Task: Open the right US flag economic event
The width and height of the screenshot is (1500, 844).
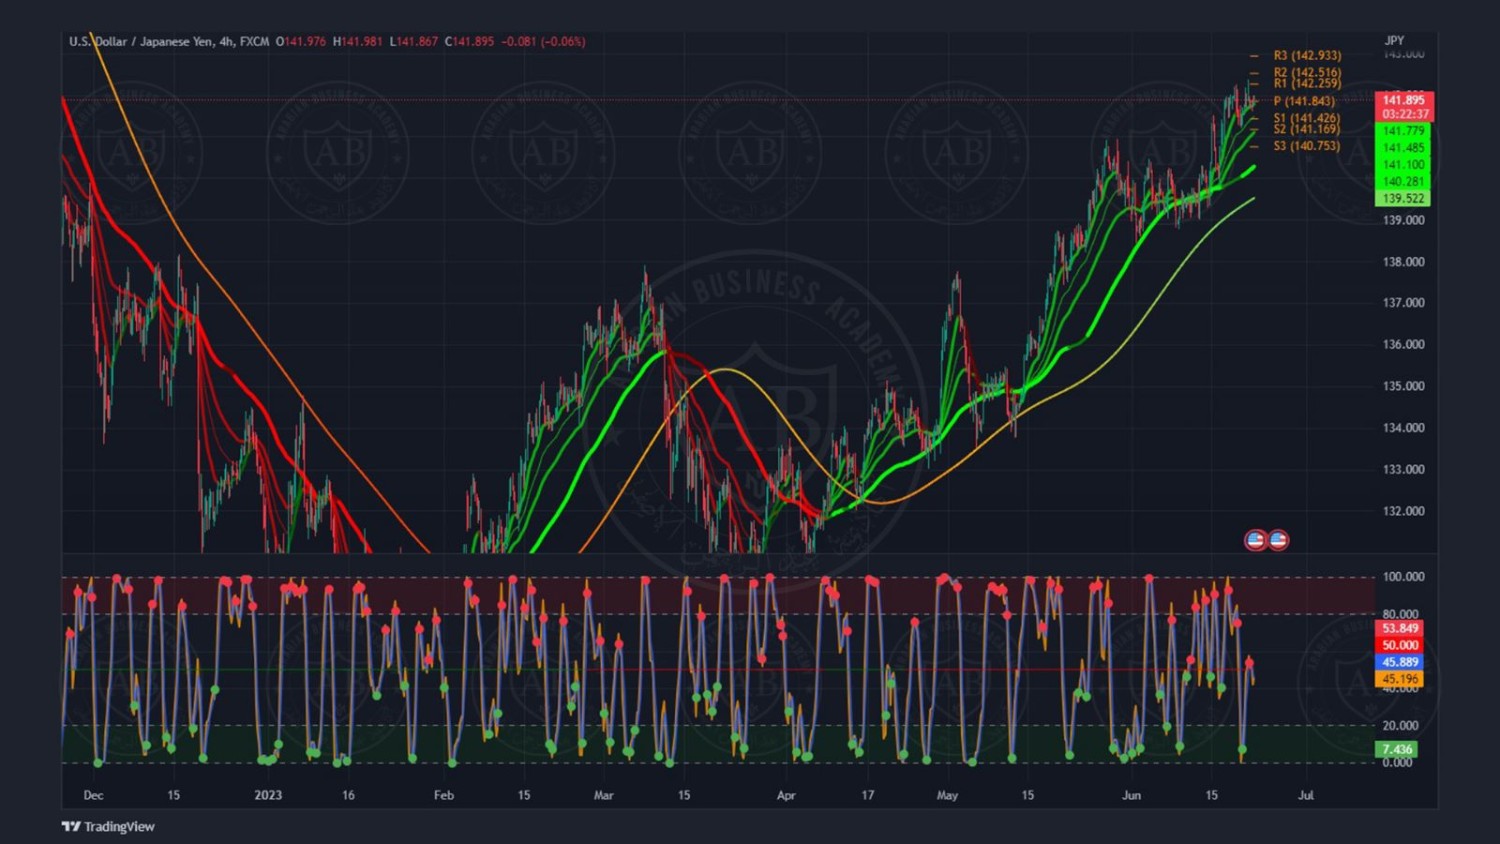Action: (1278, 540)
